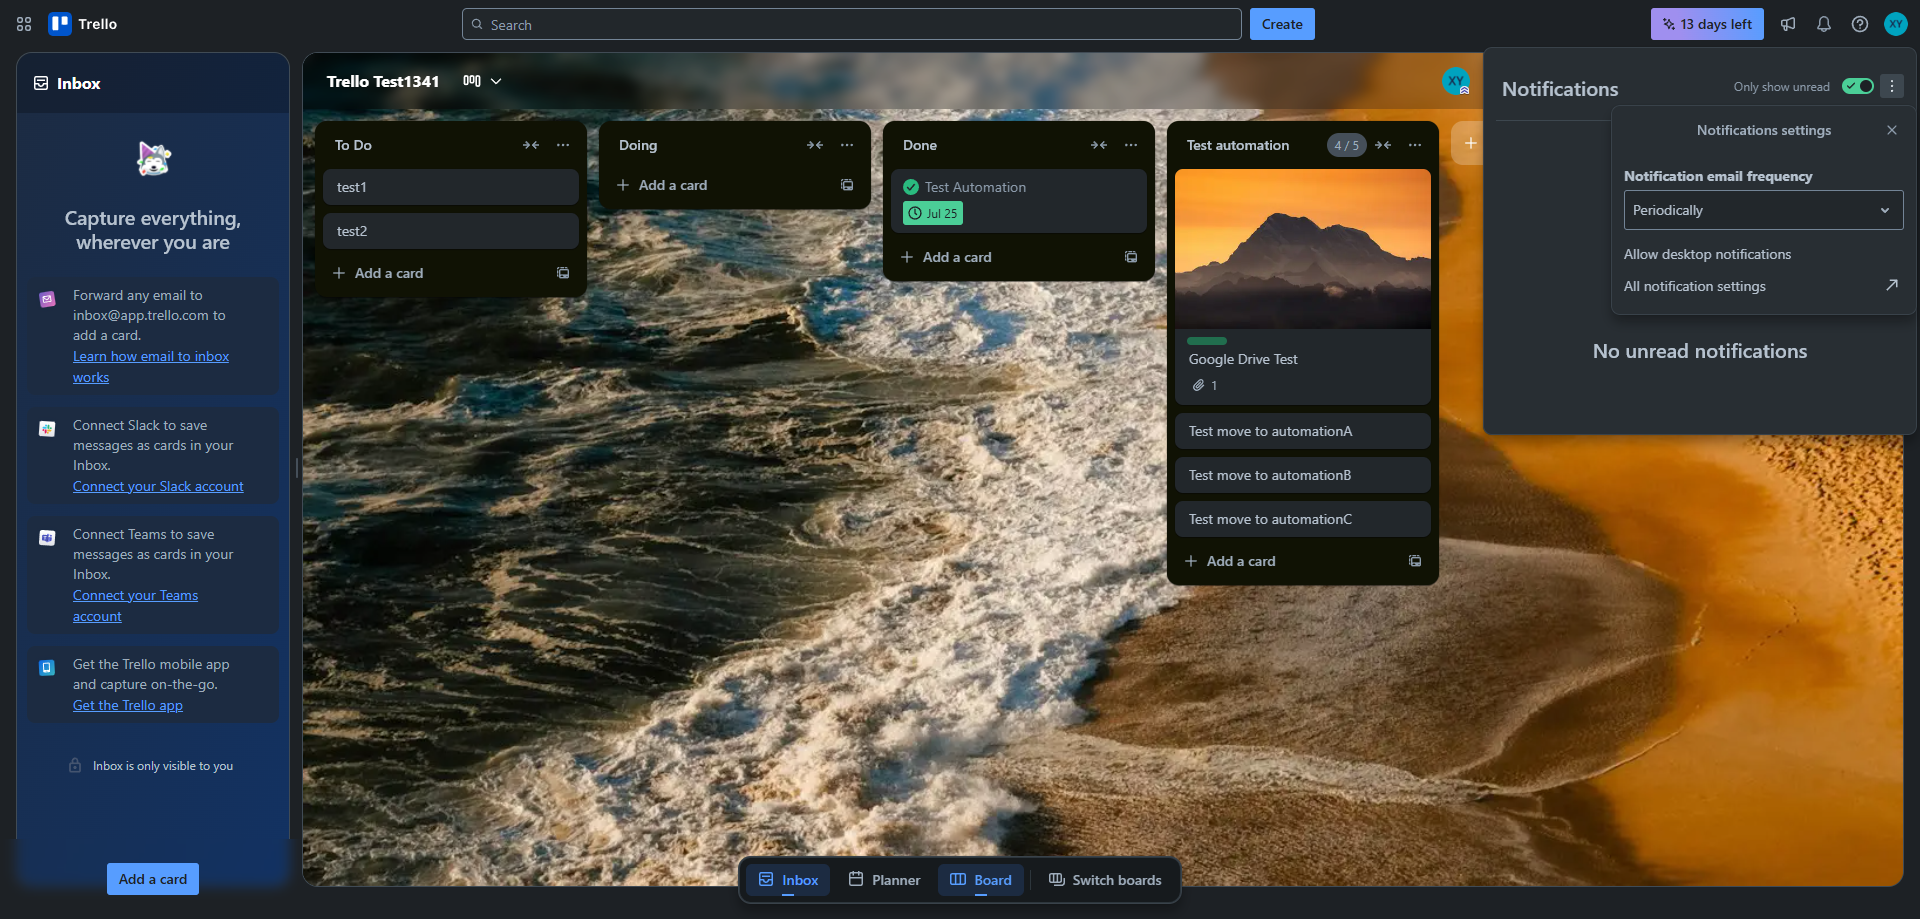Click the notifications bell icon
The image size is (1920, 919).
[1824, 24]
